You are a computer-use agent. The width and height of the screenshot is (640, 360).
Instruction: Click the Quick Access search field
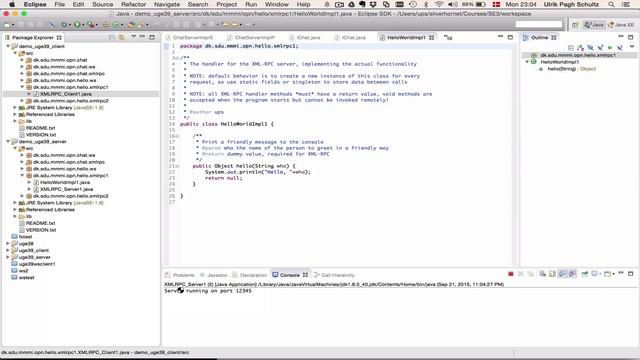coord(539,24)
